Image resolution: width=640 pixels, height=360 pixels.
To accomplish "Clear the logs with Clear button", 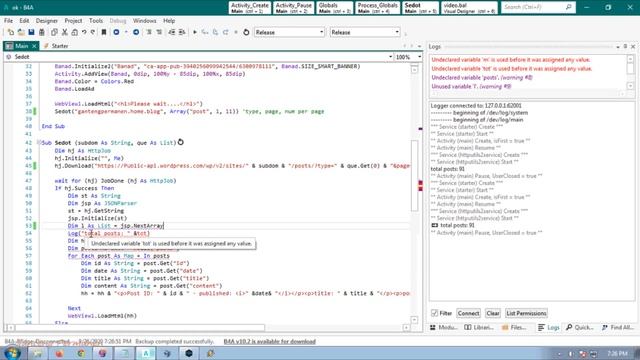I will click(x=493, y=313).
